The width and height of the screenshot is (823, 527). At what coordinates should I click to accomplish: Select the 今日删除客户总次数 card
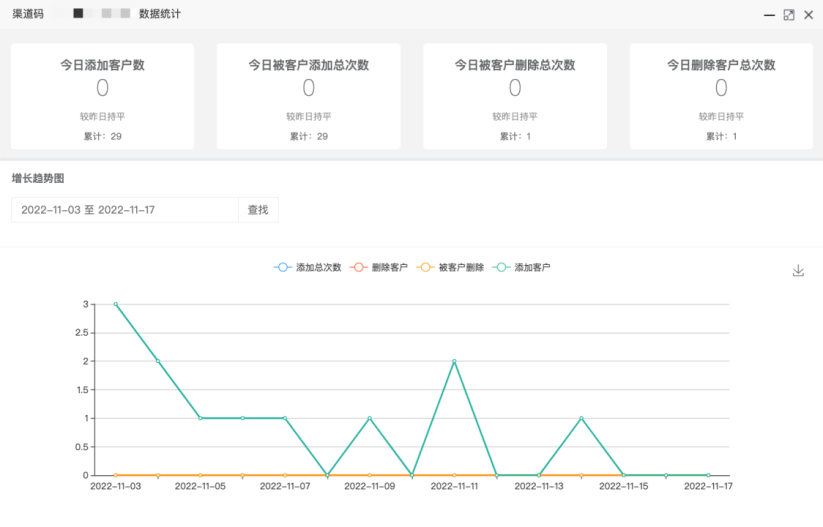tap(720, 96)
